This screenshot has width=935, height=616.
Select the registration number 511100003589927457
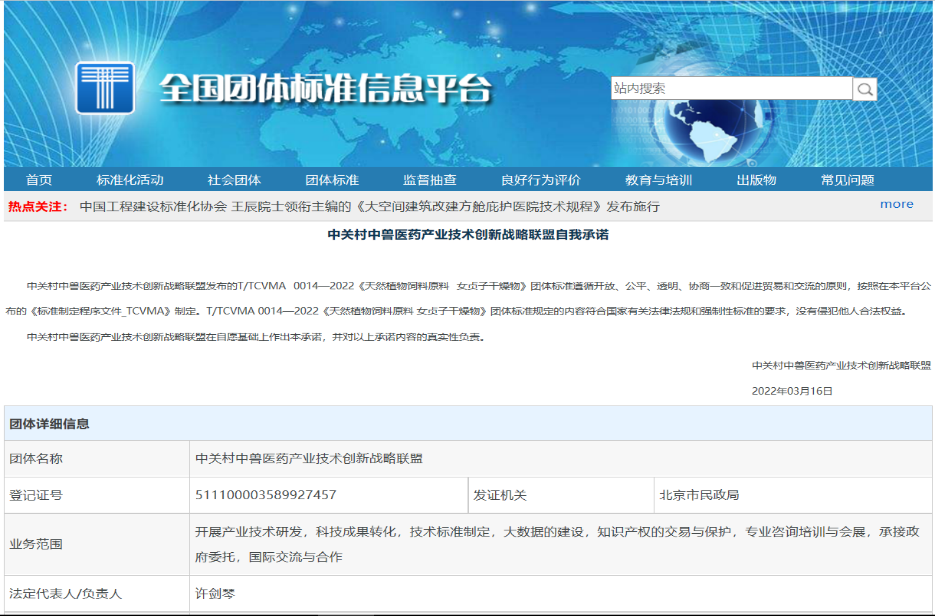point(266,495)
